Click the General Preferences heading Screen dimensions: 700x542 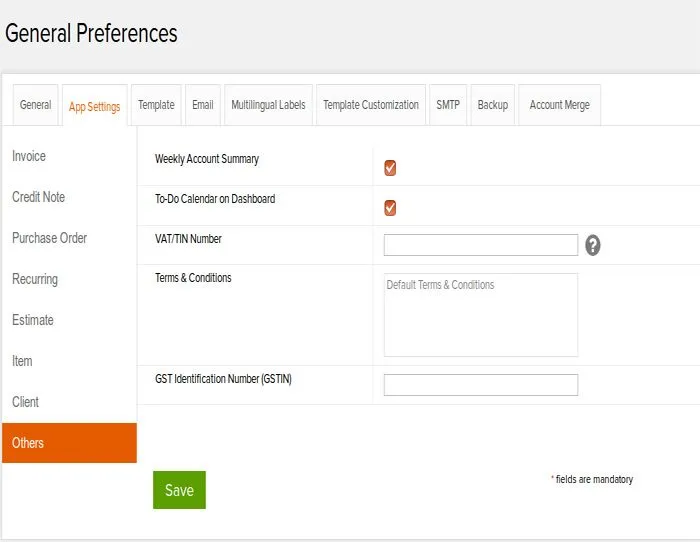click(x=91, y=33)
